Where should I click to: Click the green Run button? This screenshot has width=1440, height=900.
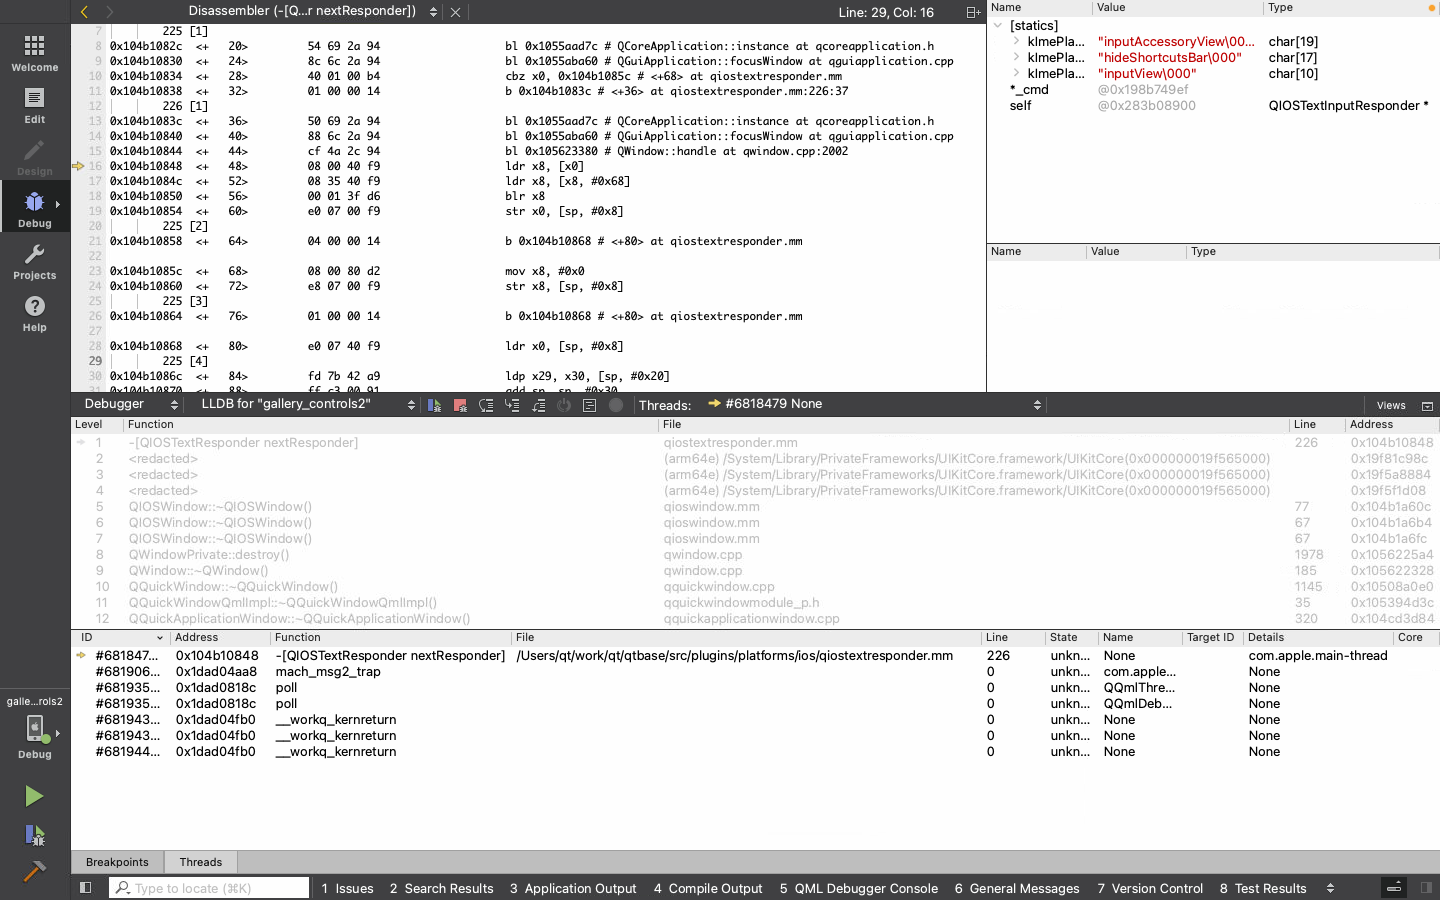pos(34,796)
